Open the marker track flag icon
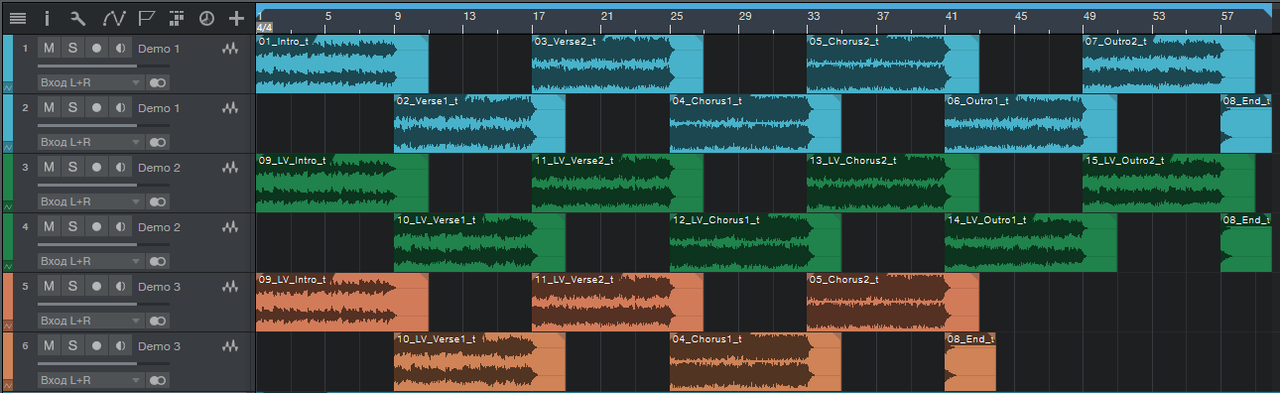Viewport: 1280px width, 393px height. 146,17
